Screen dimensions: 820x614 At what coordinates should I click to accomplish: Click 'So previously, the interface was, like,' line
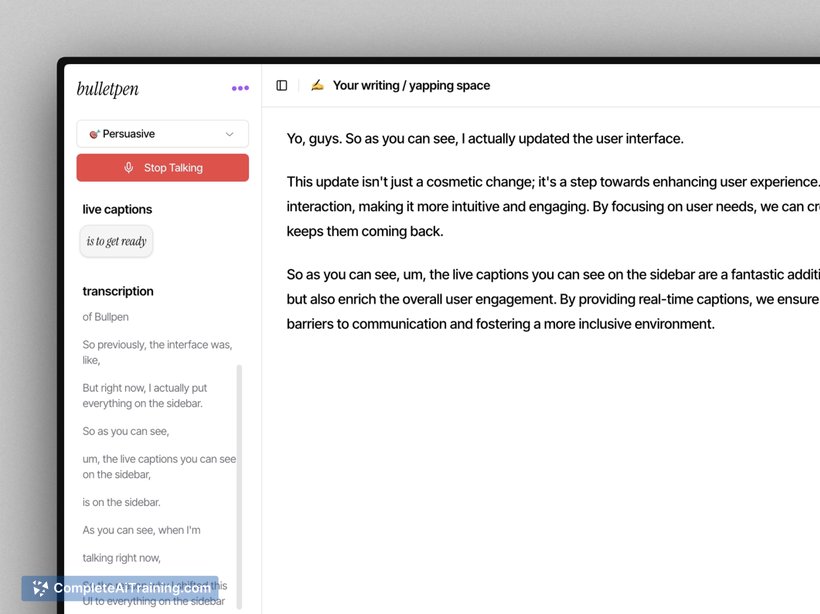(157, 353)
